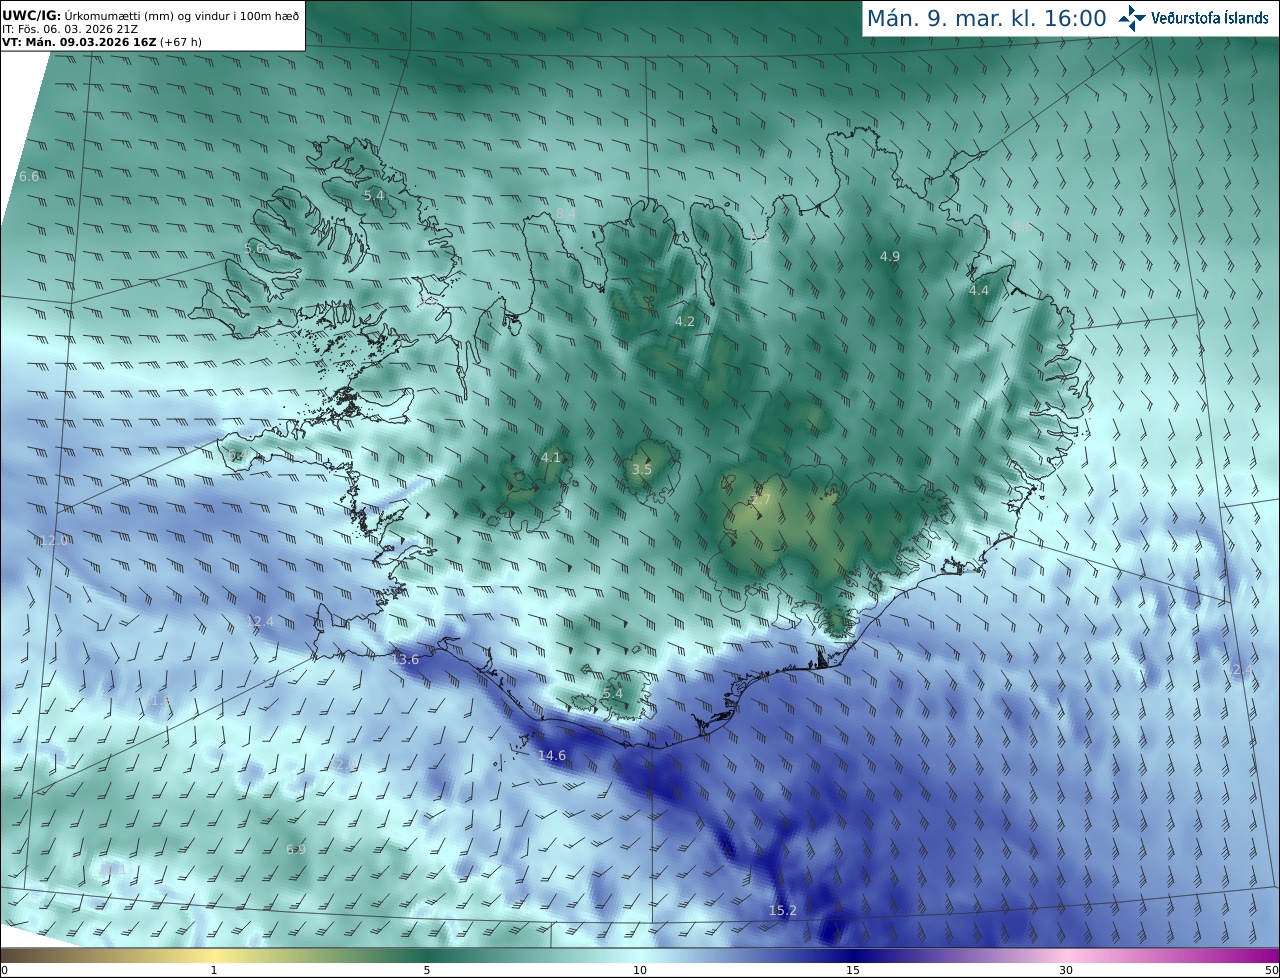Click the 15.2 precipitation value
Viewport: 1280px width, 978px height.
tap(783, 910)
